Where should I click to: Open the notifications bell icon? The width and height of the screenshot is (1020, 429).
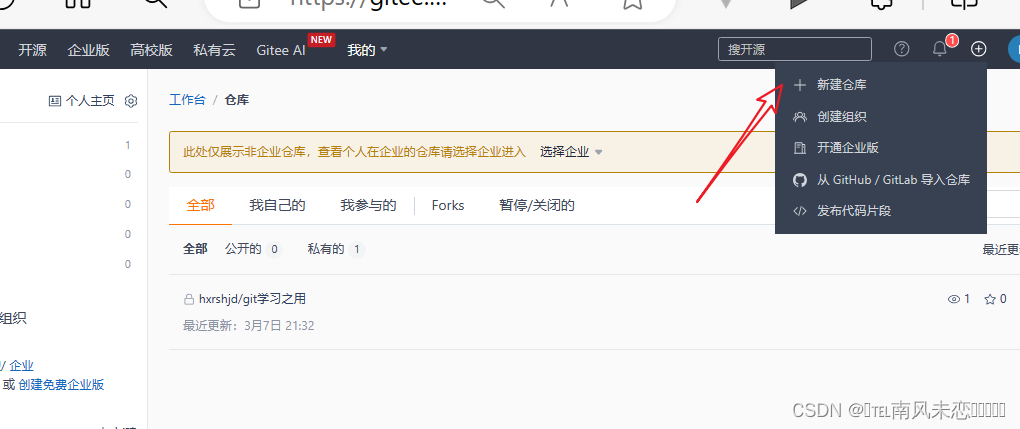tap(939, 49)
